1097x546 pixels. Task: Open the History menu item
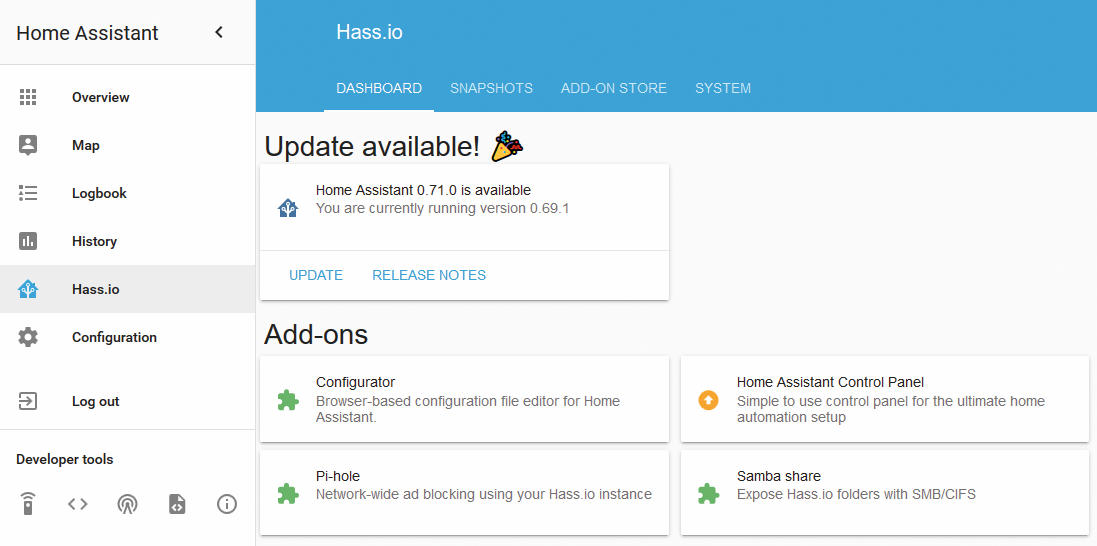pyautogui.click(x=127, y=242)
